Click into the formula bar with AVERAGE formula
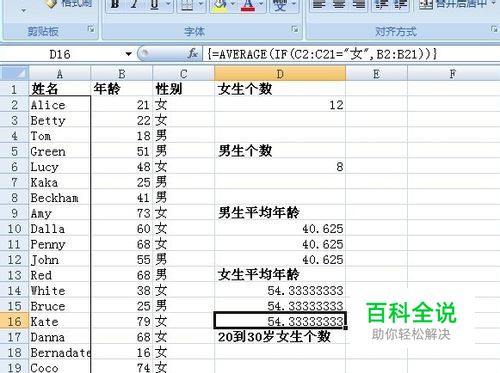This screenshot has height=373, width=500. [352, 54]
